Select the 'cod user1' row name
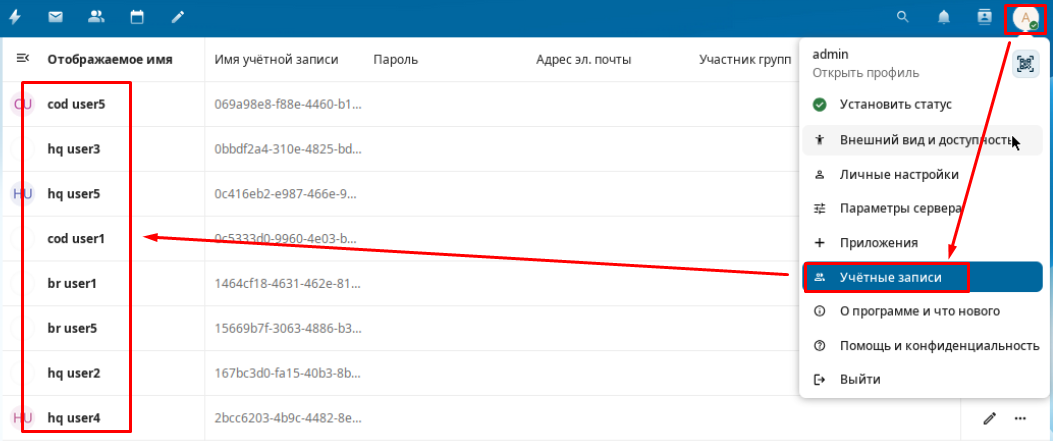 pos(76,239)
